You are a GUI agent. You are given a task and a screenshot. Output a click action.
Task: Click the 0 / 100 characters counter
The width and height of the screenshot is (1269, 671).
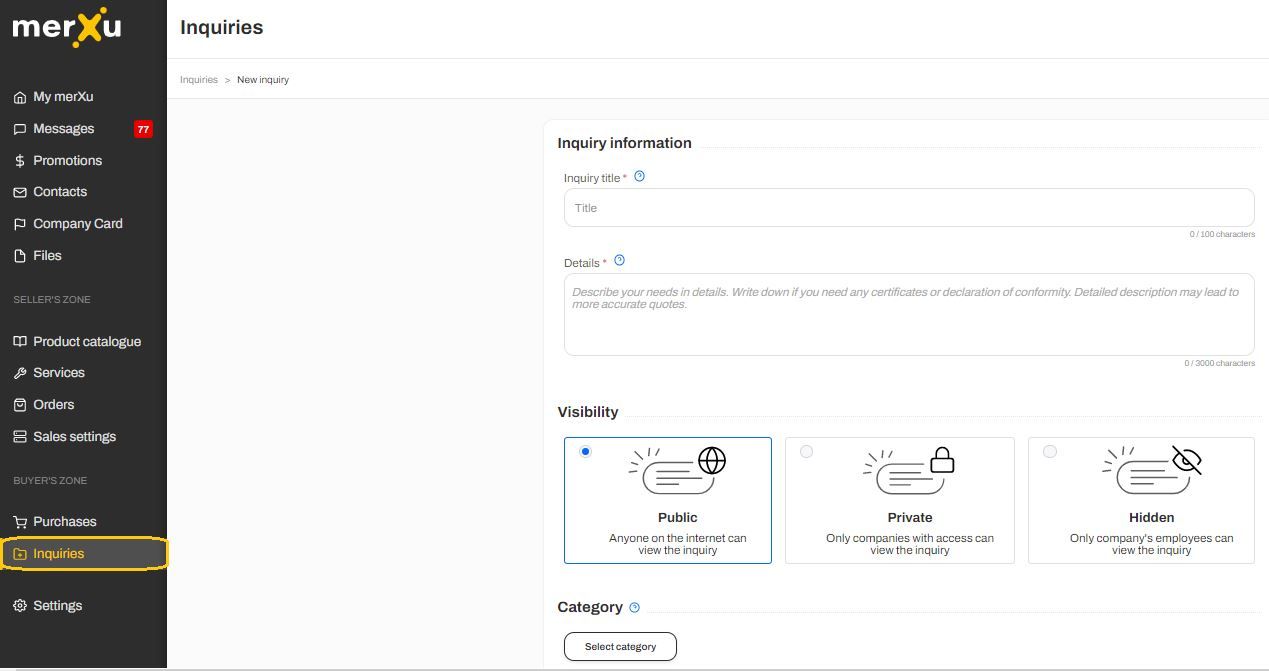click(1222, 234)
